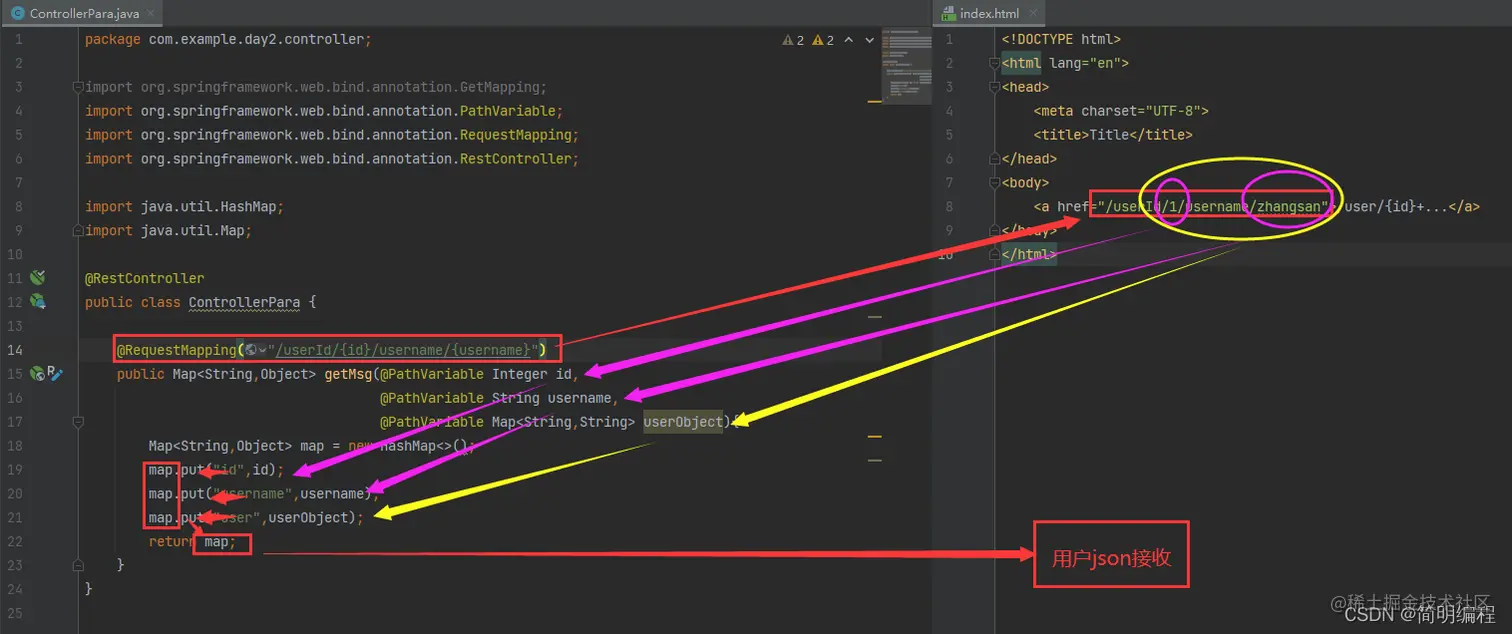Click the package com.example.day2.controller line
The width and height of the screenshot is (1512, 634).
(x=228, y=40)
